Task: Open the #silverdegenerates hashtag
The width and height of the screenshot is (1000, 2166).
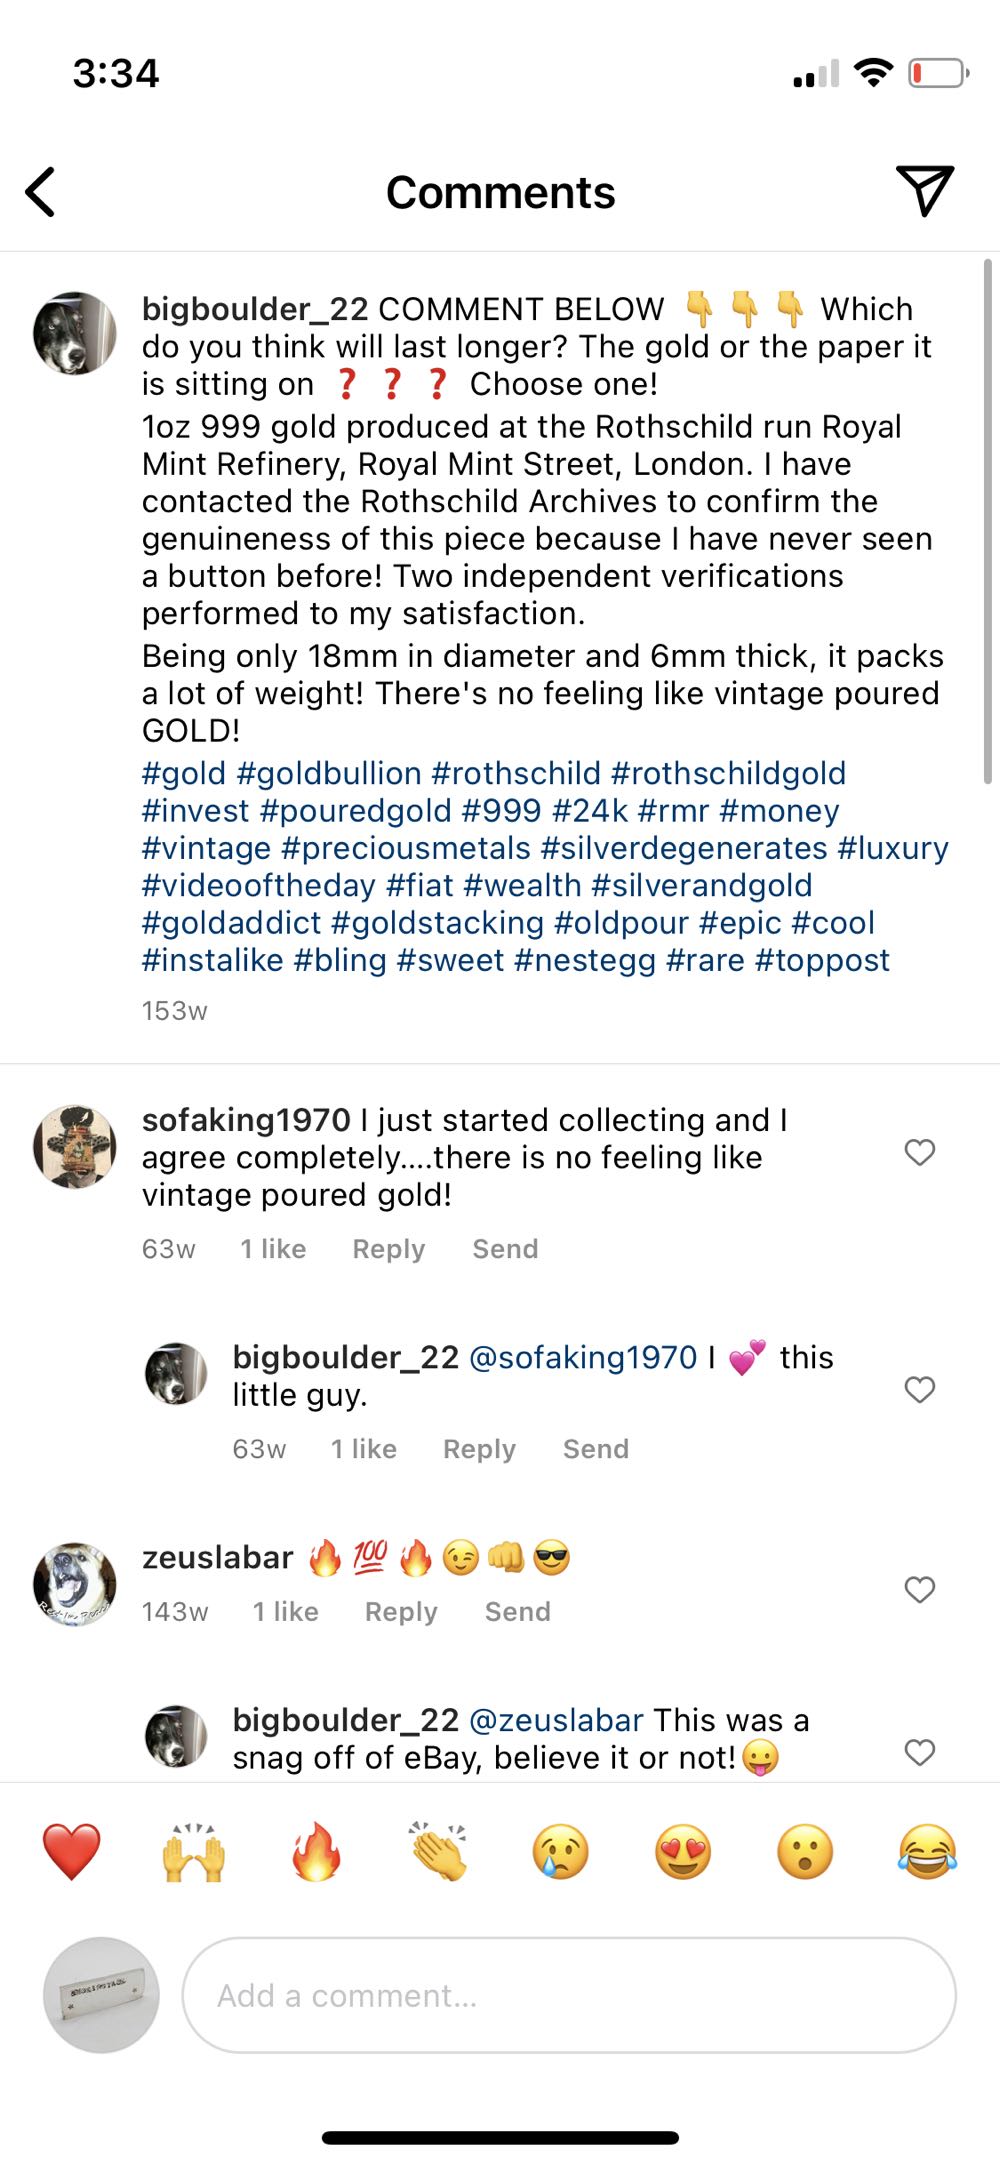Action: click(x=684, y=848)
